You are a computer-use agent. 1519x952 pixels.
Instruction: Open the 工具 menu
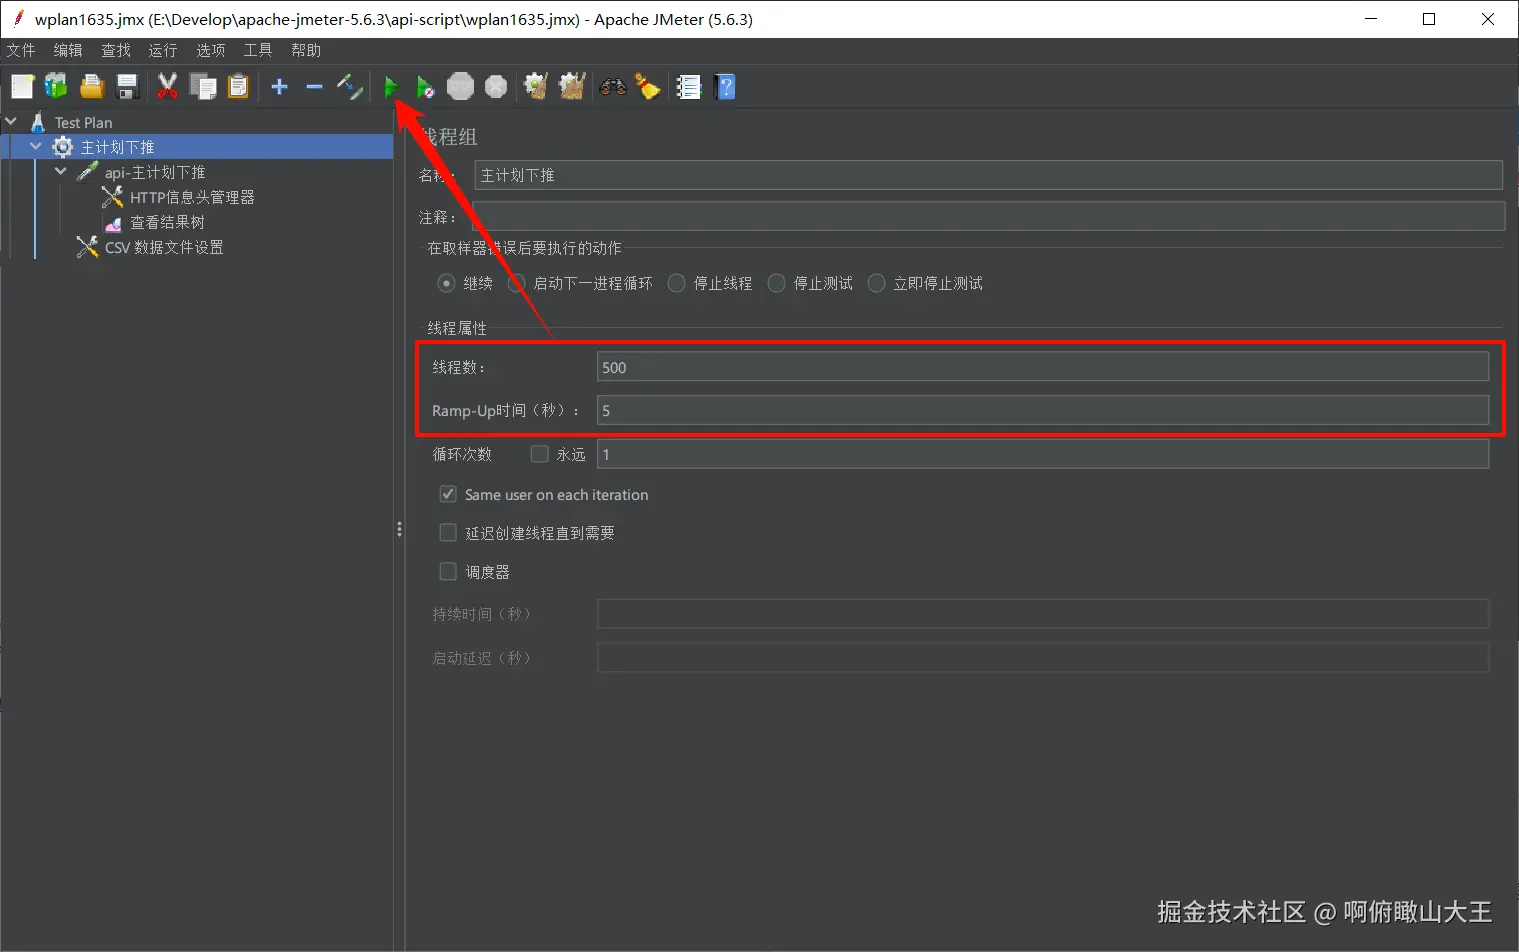point(258,50)
